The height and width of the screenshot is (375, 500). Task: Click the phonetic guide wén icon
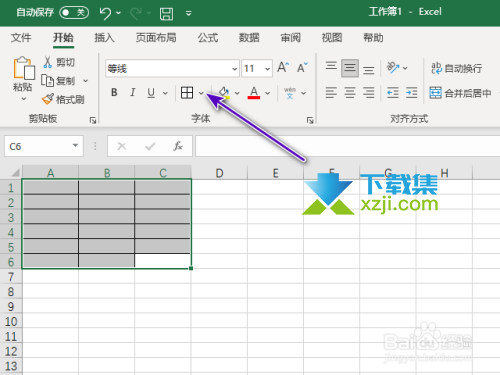(x=290, y=93)
